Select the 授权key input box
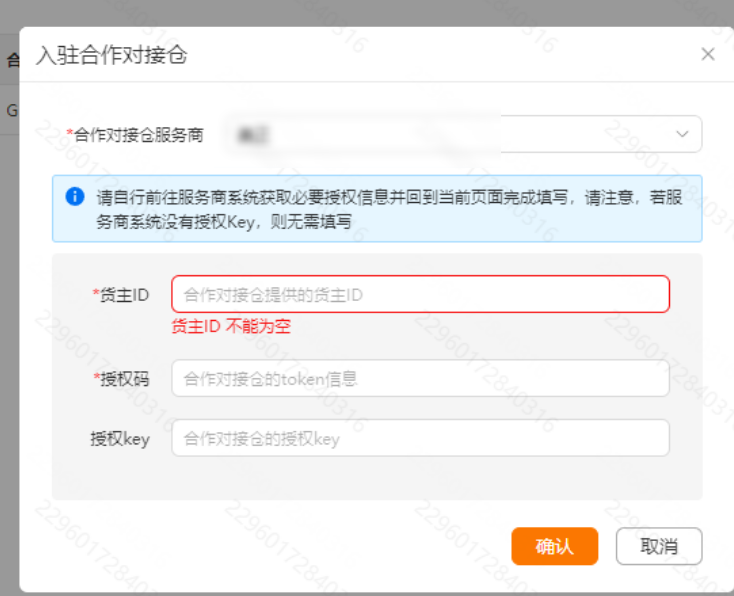Screen dimensions: 734x596 click(x=420, y=438)
